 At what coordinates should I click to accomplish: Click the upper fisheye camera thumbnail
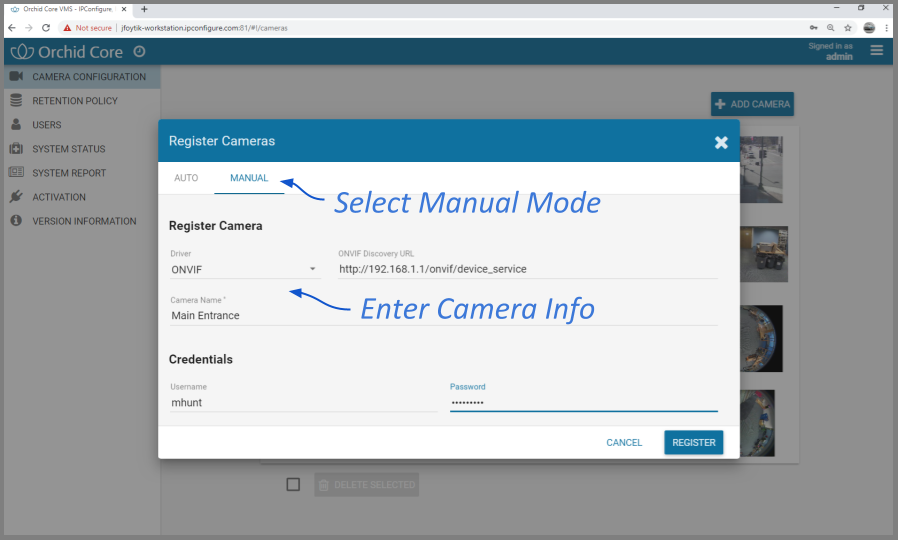point(761,338)
